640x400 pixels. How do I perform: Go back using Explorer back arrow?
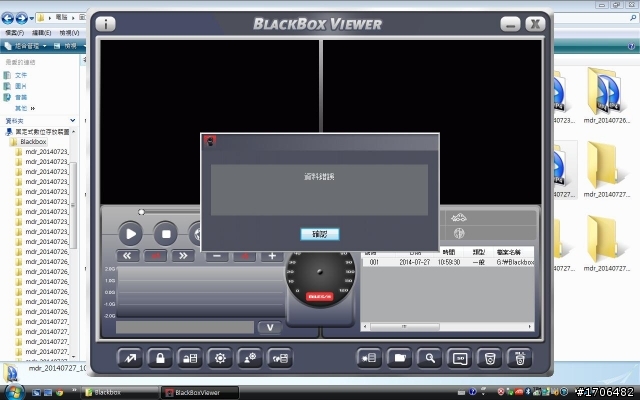tap(8, 18)
